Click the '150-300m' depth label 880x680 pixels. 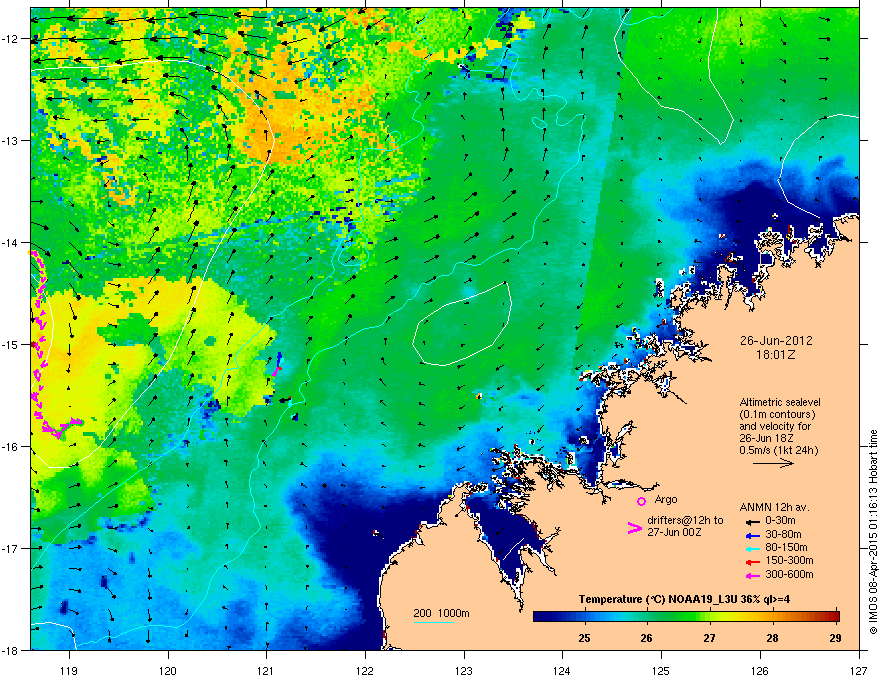[x=789, y=561]
